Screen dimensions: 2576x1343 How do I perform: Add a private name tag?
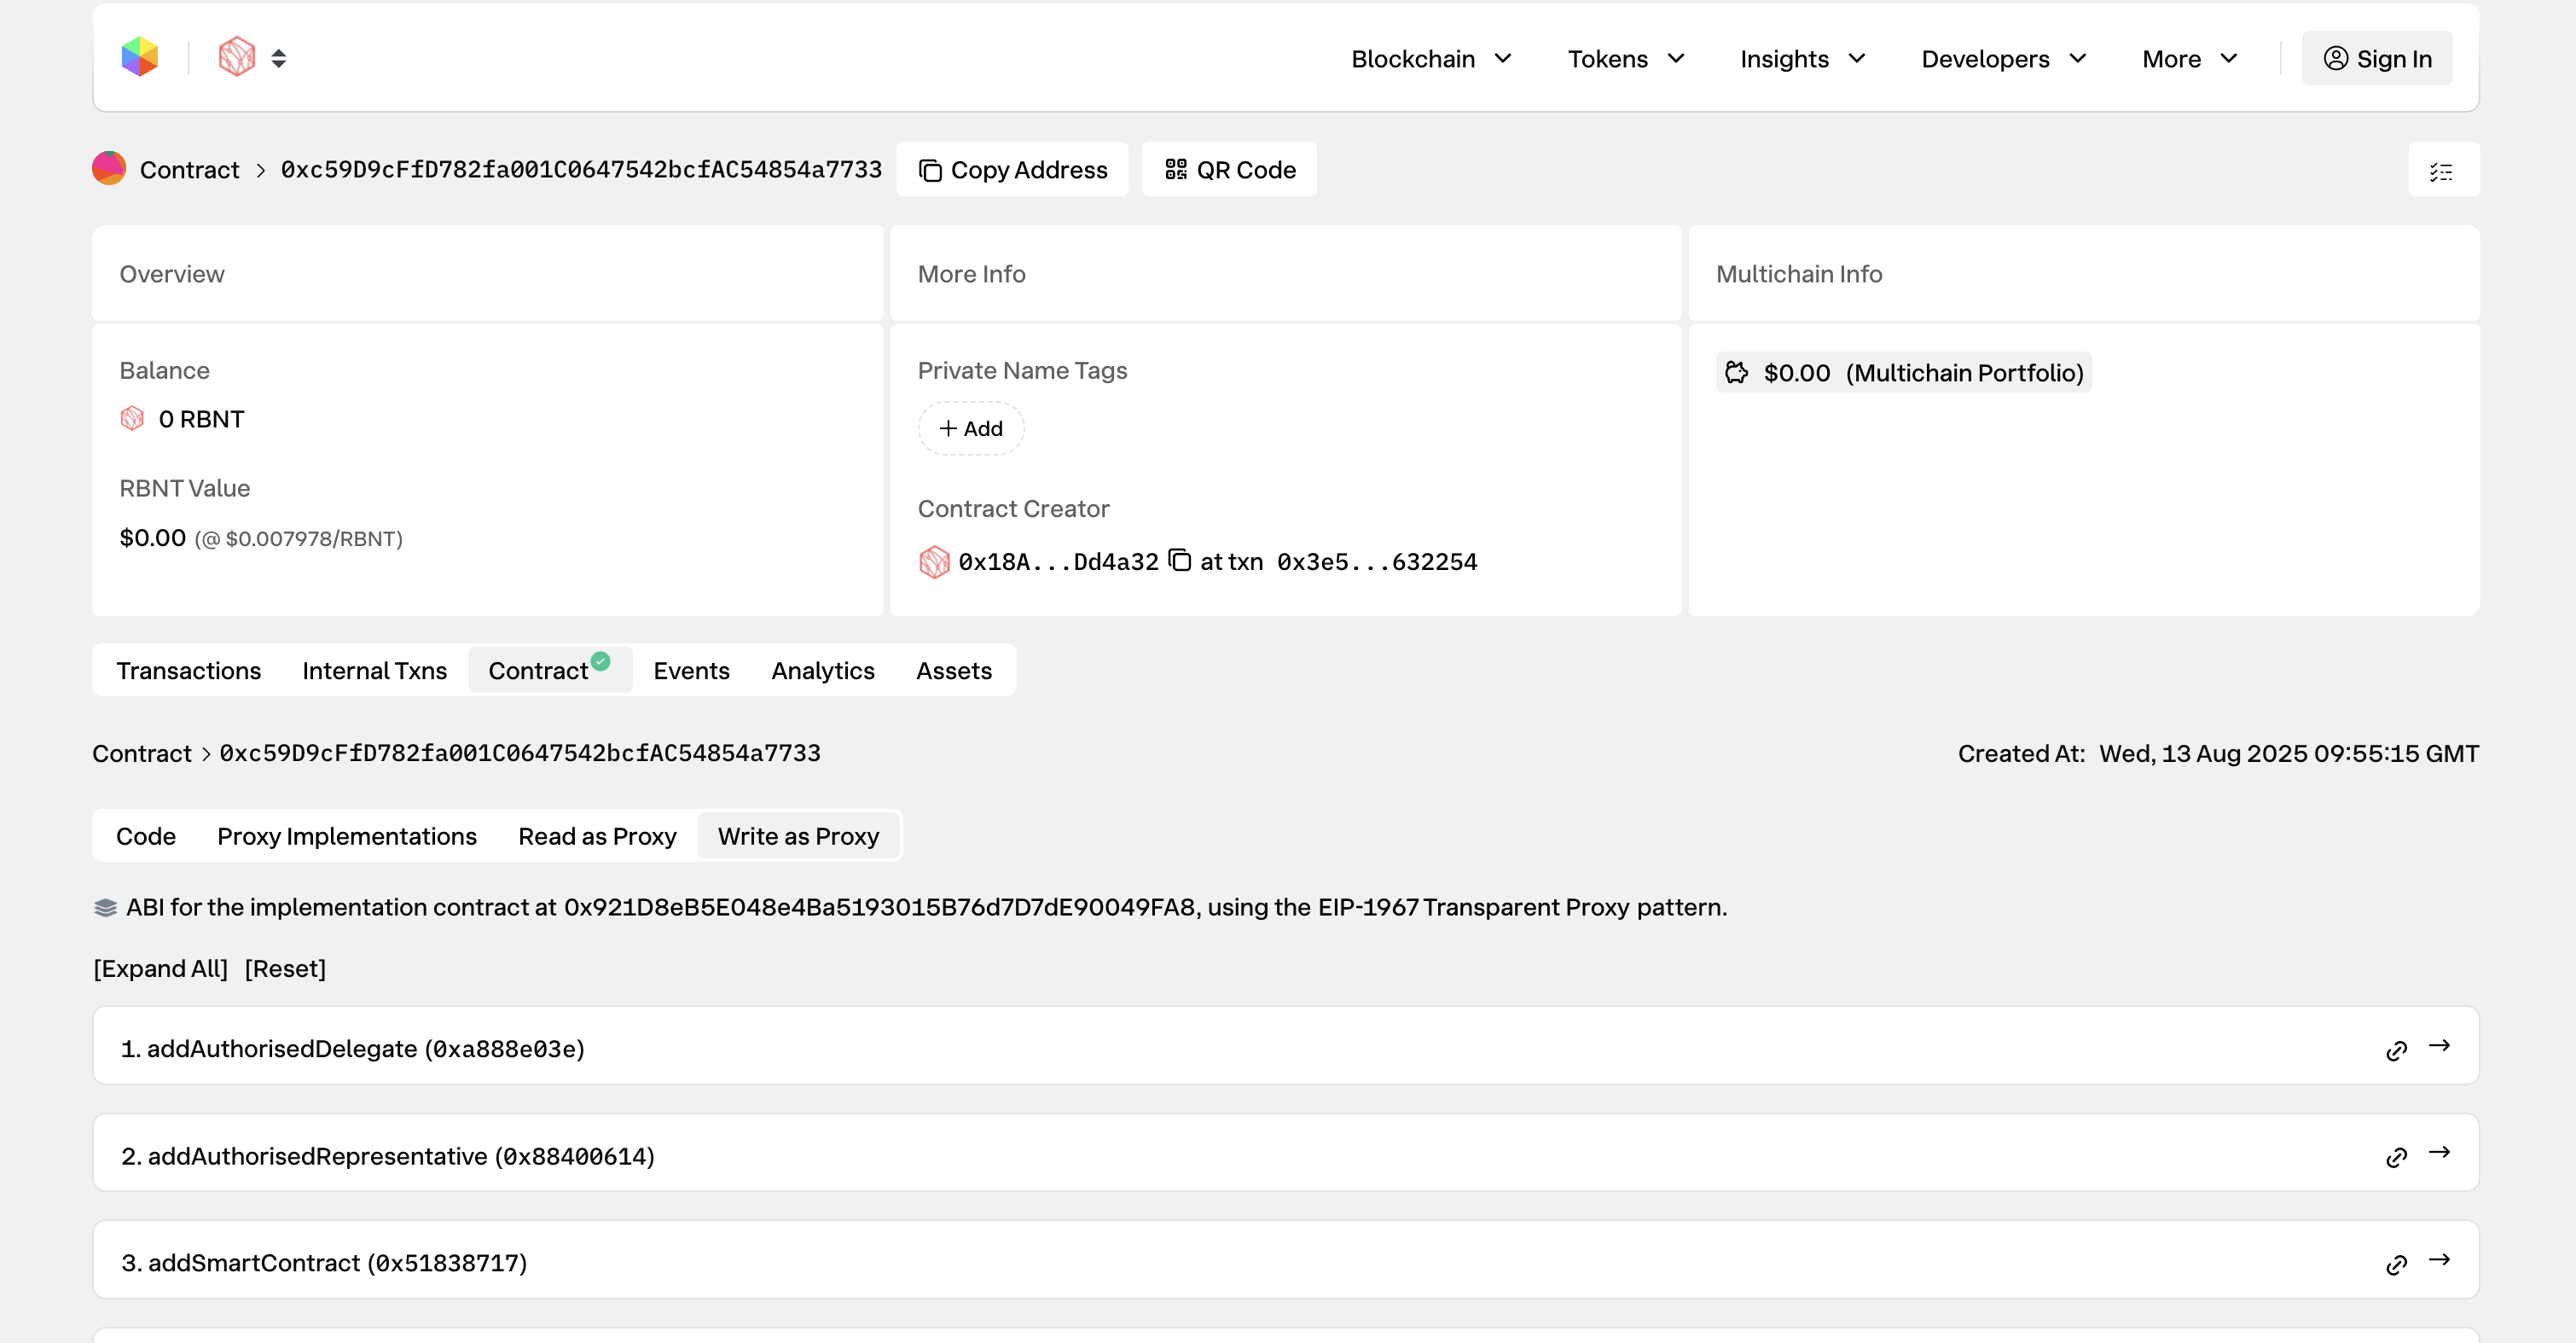pyautogui.click(x=970, y=428)
